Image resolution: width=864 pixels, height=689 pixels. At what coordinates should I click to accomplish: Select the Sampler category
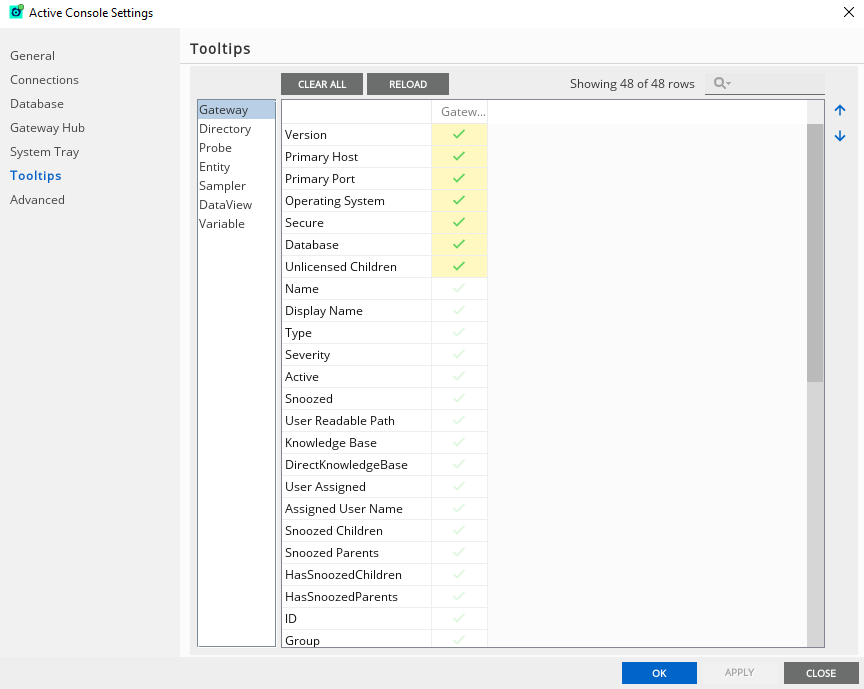222,186
